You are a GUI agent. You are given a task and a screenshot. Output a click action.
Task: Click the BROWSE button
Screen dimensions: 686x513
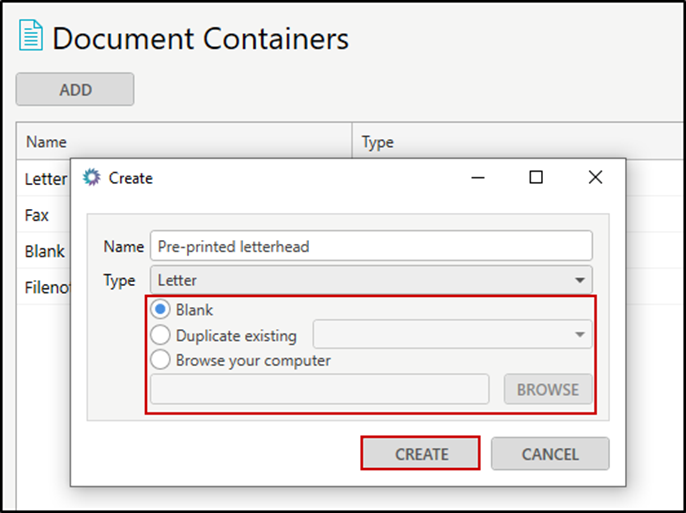548,389
